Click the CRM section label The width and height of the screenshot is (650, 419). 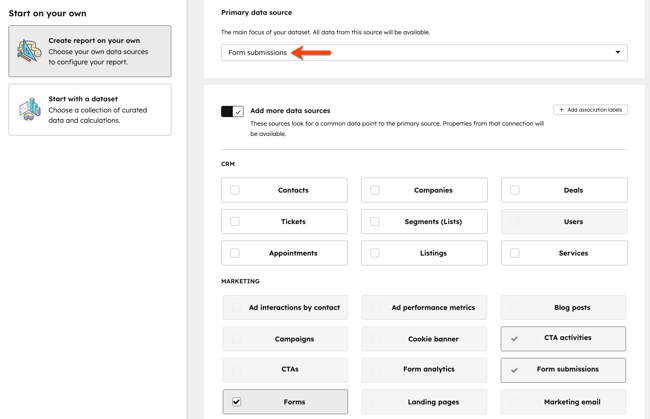[228, 164]
